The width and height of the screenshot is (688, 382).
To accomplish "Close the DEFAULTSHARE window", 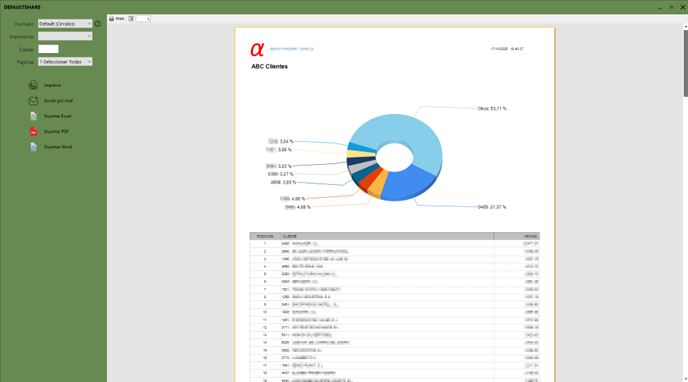I will [683, 7].
